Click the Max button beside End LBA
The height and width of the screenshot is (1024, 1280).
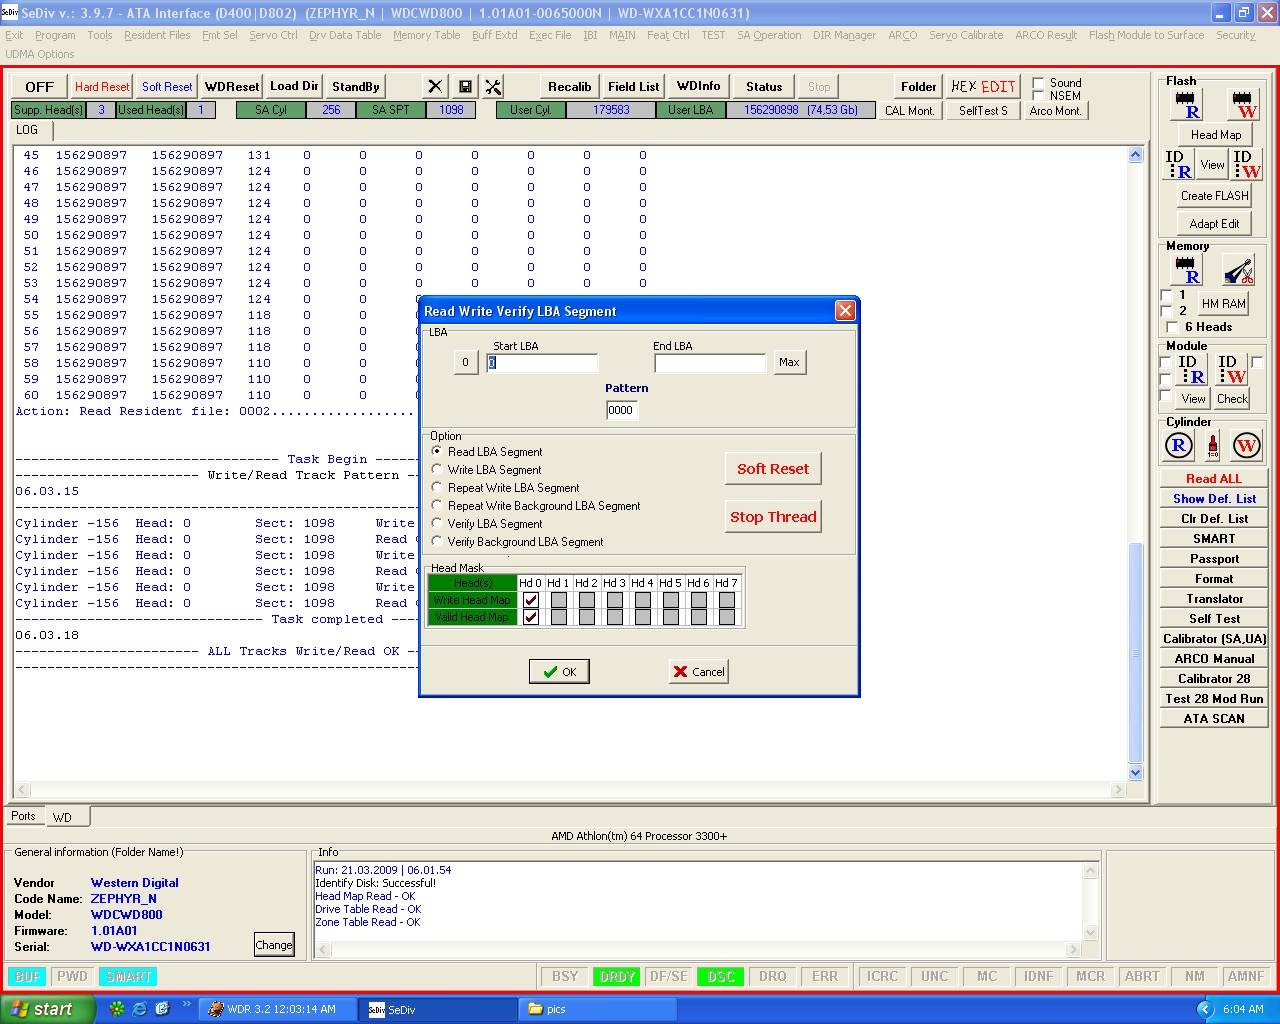(789, 362)
